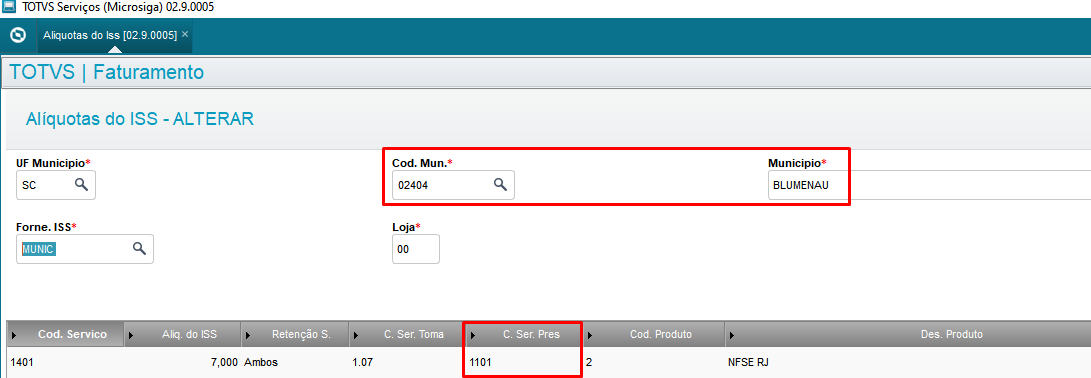Close the Aliquotas do Iss tab
This screenshot has height=378, width=1091.
pyautogui.click(x=184, y=34)
